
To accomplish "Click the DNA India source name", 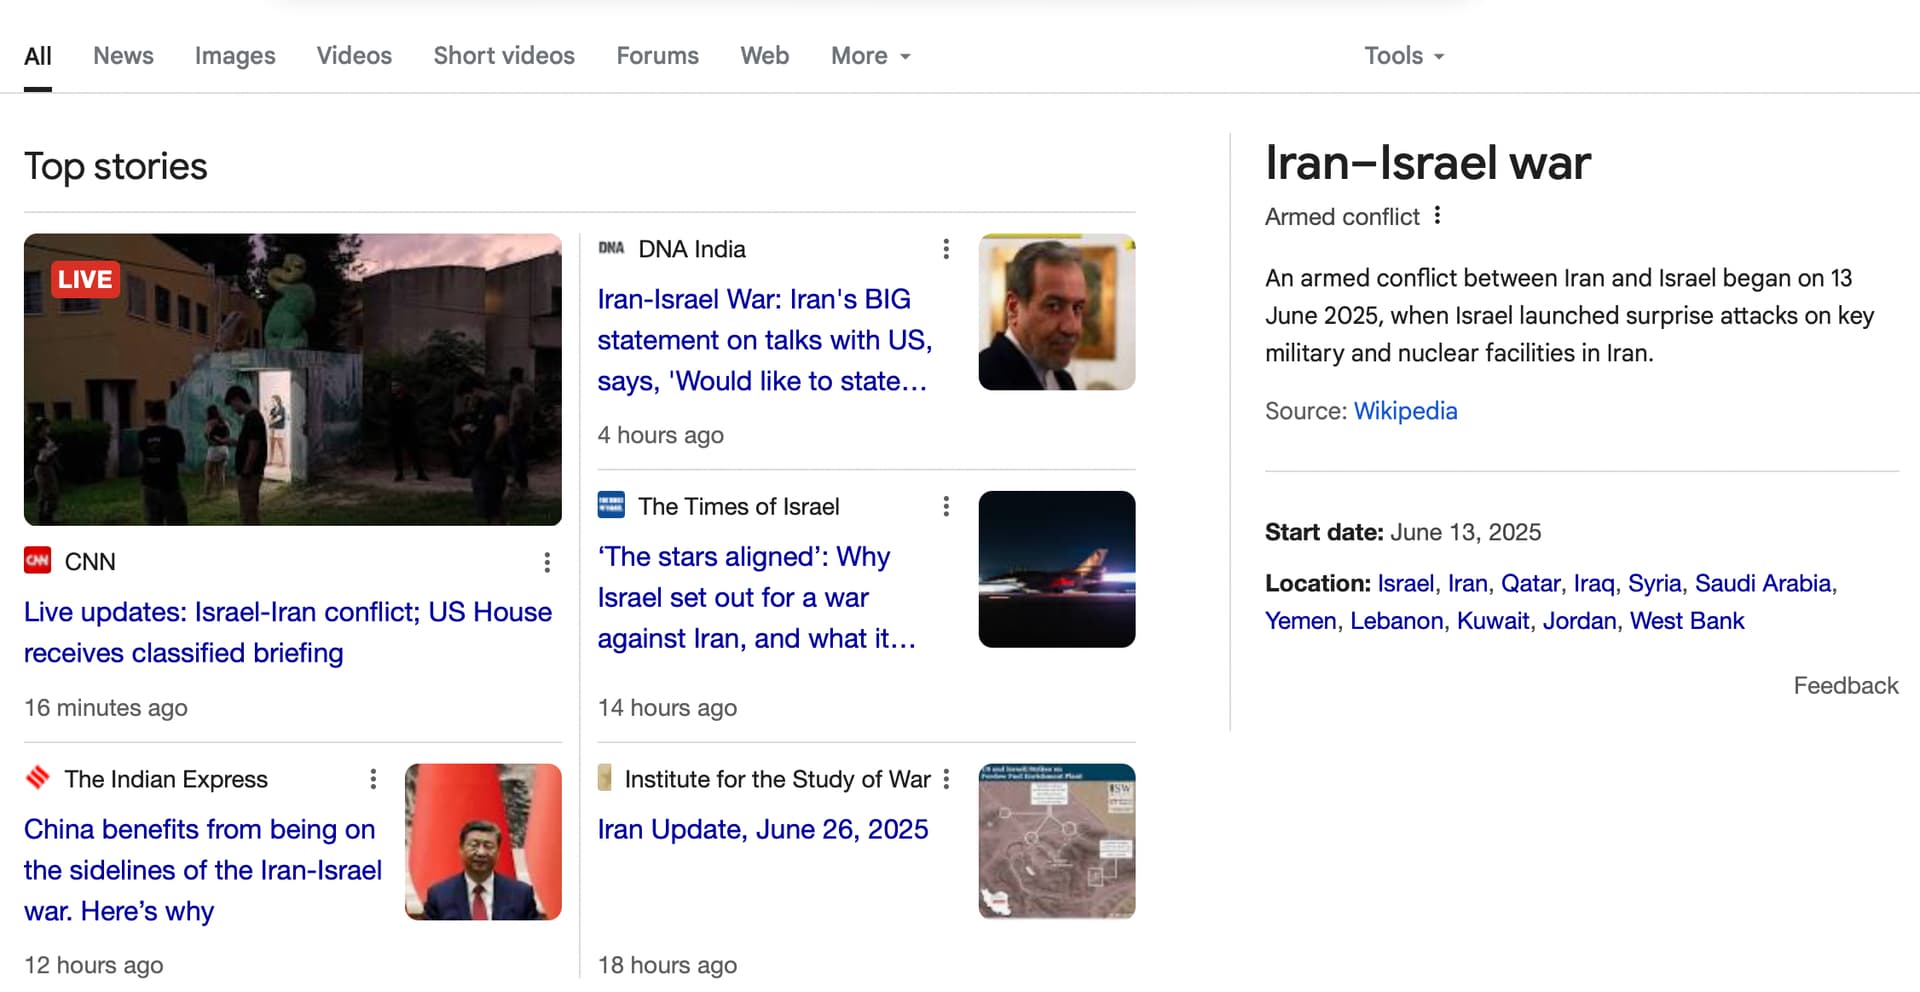I will 692,249.
